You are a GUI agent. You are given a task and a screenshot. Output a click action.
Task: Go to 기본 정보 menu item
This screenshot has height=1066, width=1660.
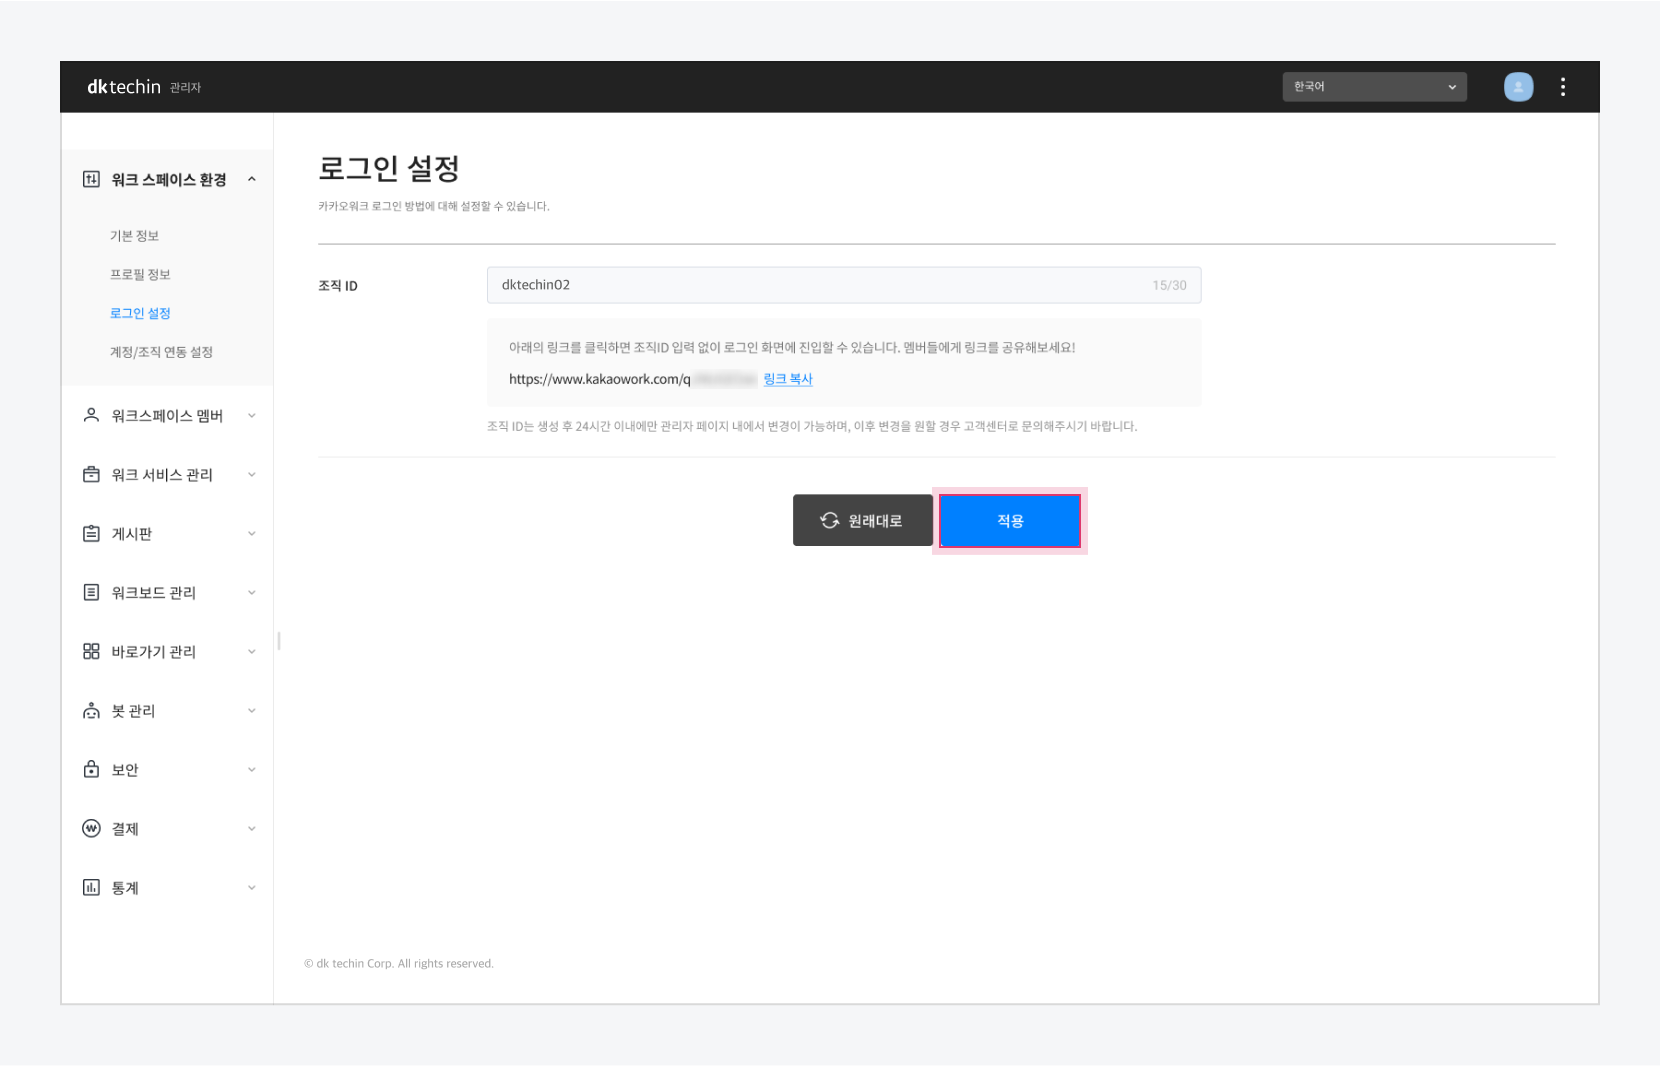134,236
